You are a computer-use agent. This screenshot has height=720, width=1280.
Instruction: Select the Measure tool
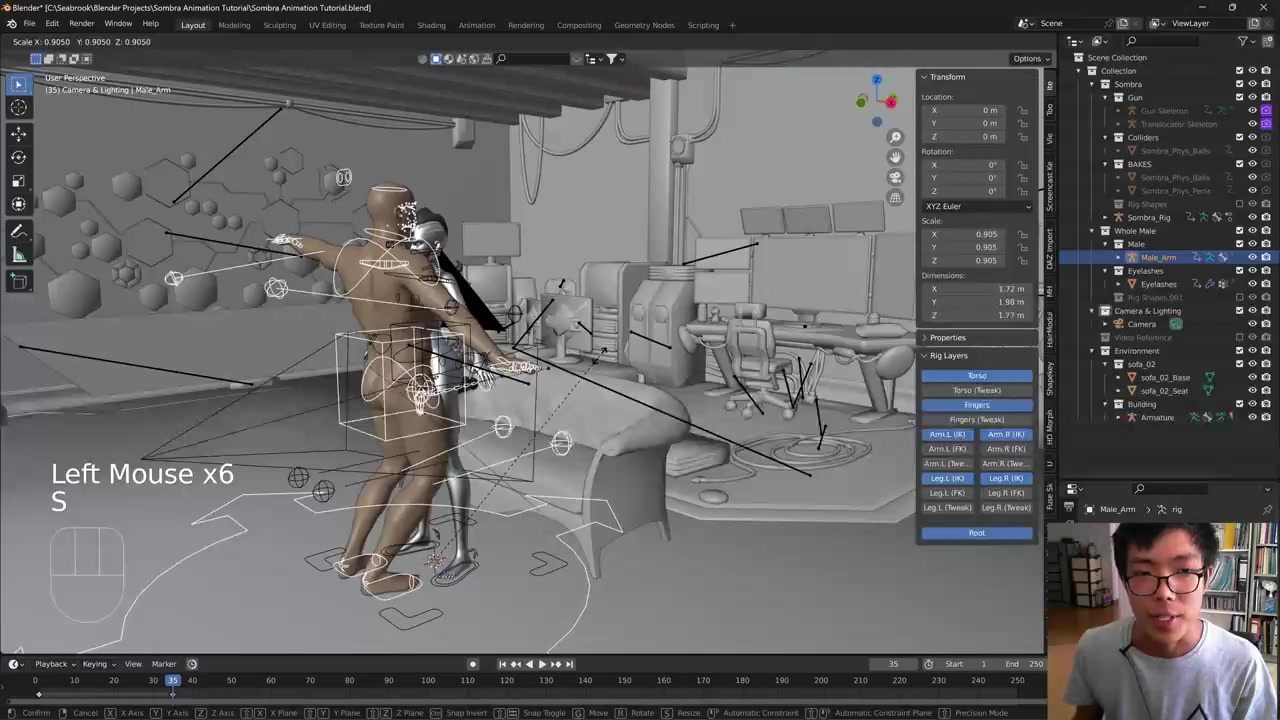[x=18, y=255]
